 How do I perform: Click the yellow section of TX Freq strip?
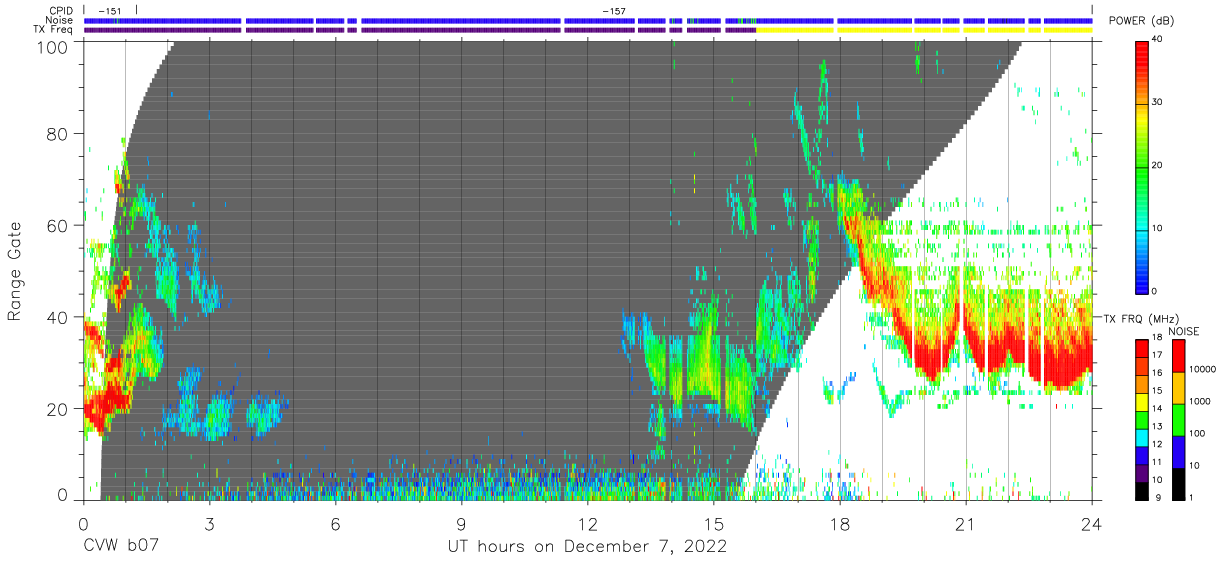pos(925,30)
